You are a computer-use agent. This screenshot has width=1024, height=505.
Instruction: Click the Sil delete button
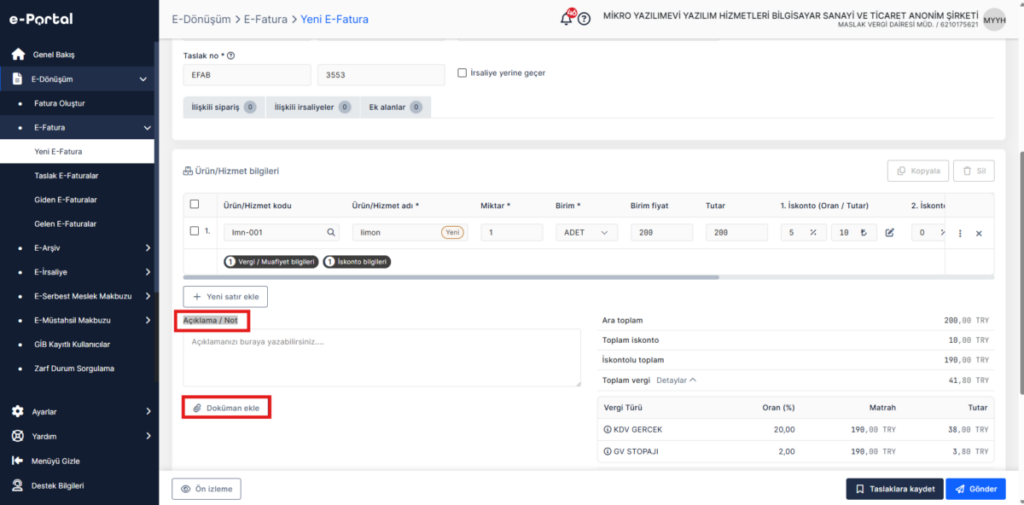point(974,171)
